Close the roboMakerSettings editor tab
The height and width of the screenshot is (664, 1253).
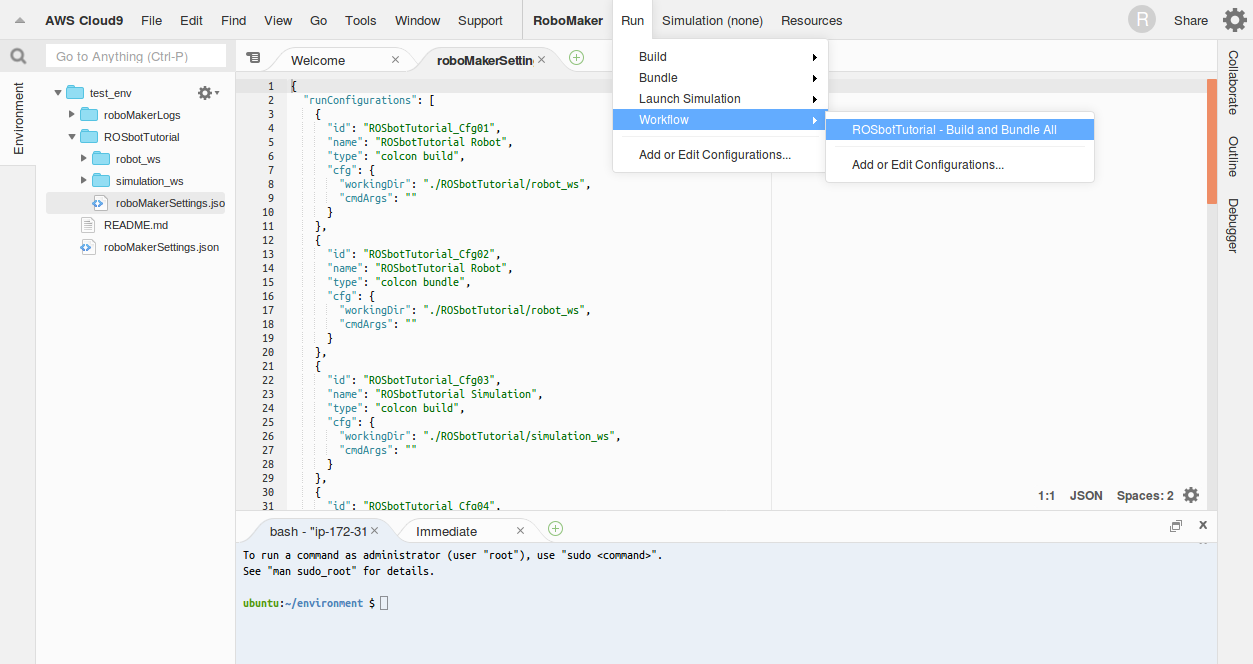pyautogui.click(x=542, y=60)
